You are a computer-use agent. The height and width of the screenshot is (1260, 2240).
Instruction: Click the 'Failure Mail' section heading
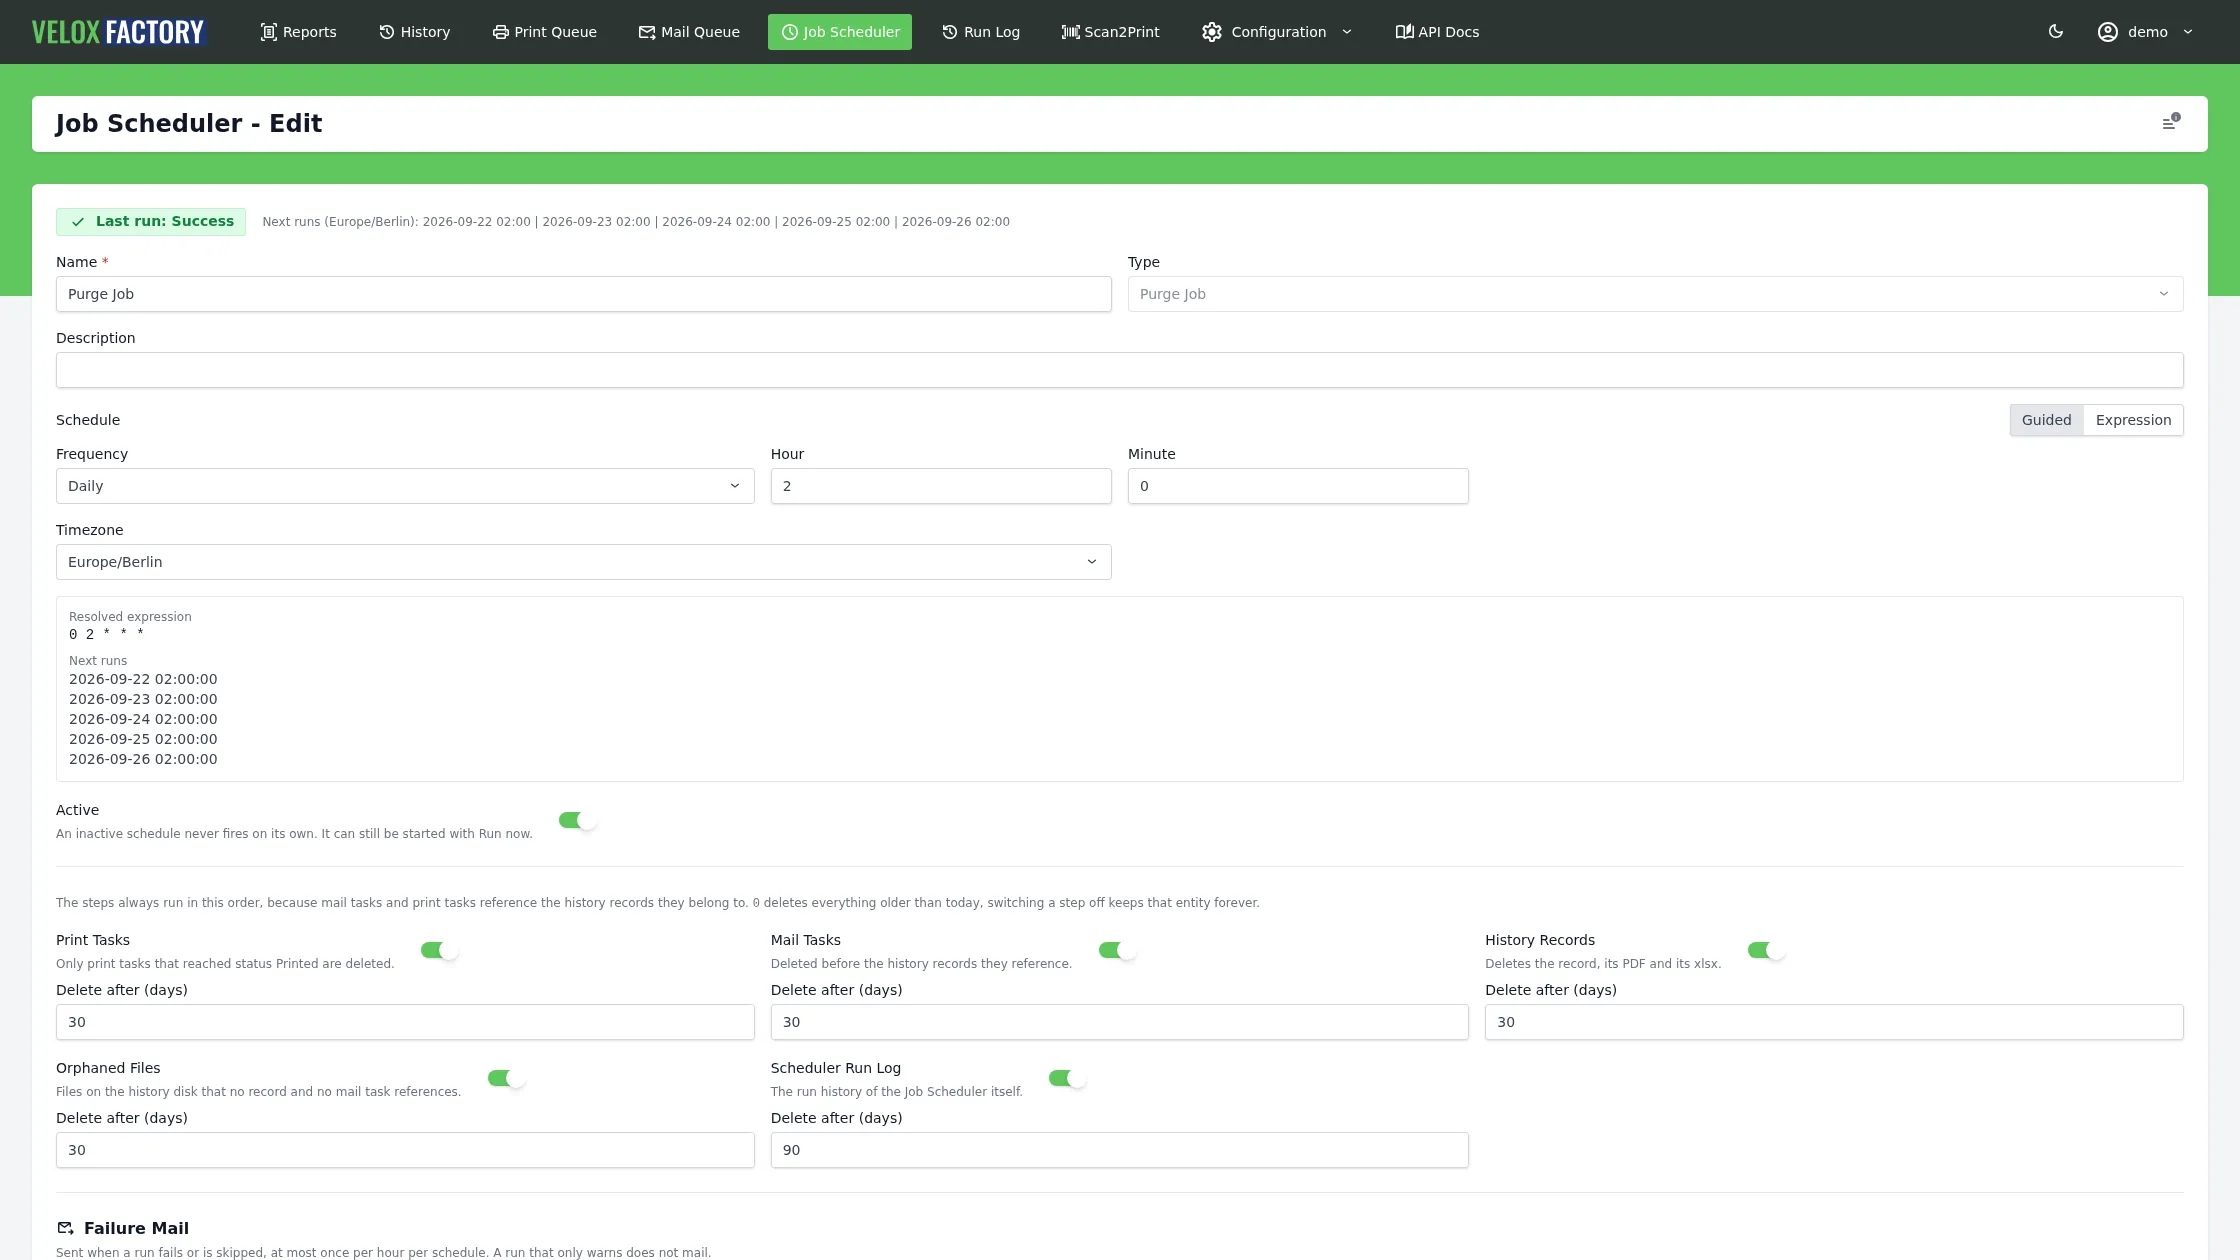[136, 1228]
